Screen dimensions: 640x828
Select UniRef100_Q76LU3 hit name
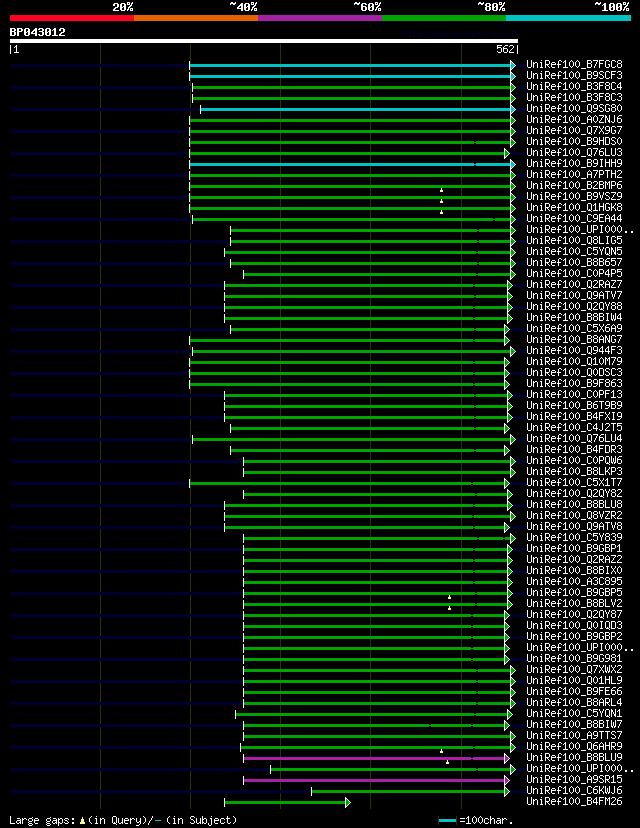tap(574, 152)
